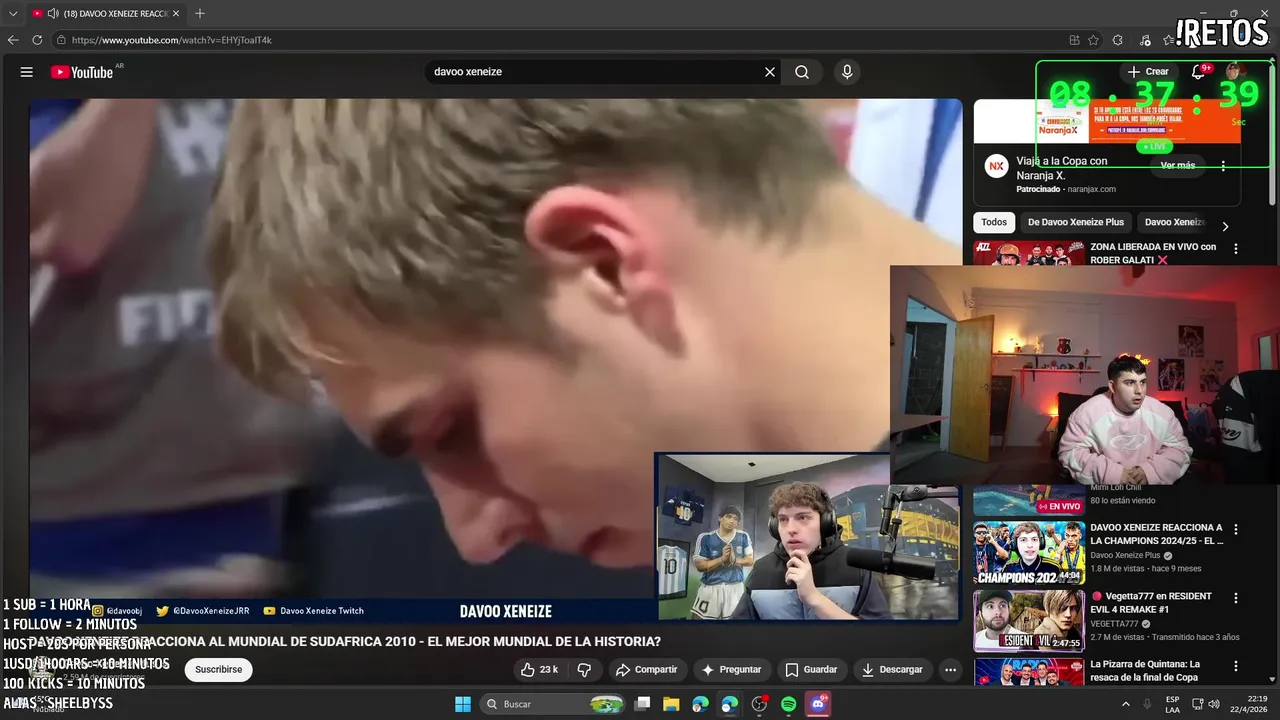Bookmark this page with star icon
Screen dimensions: 1280x720
(x=1093, y=40)
